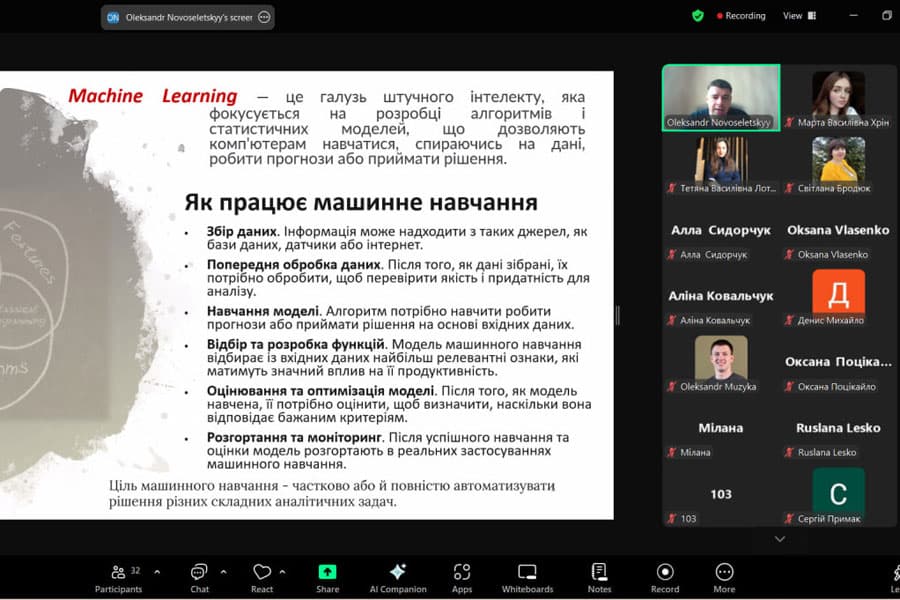
Task: Click the Record control
Action: [x=664, y=576]
